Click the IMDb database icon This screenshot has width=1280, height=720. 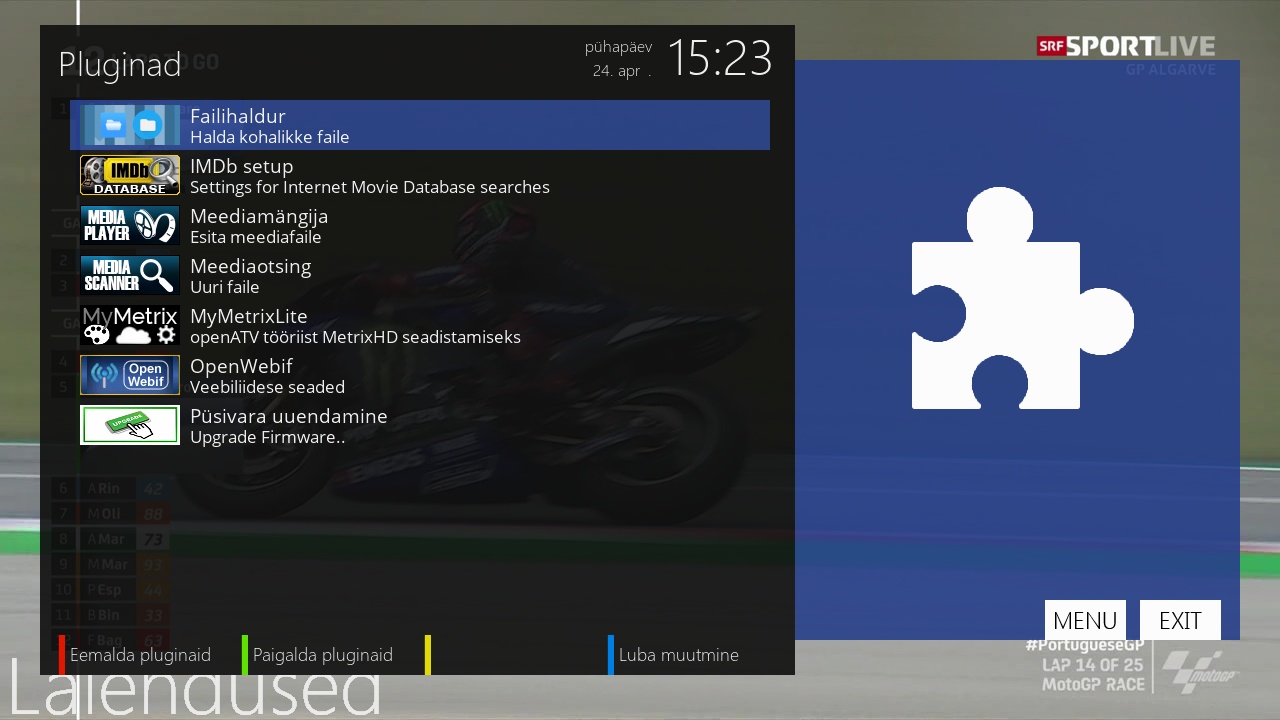[130, 175]
